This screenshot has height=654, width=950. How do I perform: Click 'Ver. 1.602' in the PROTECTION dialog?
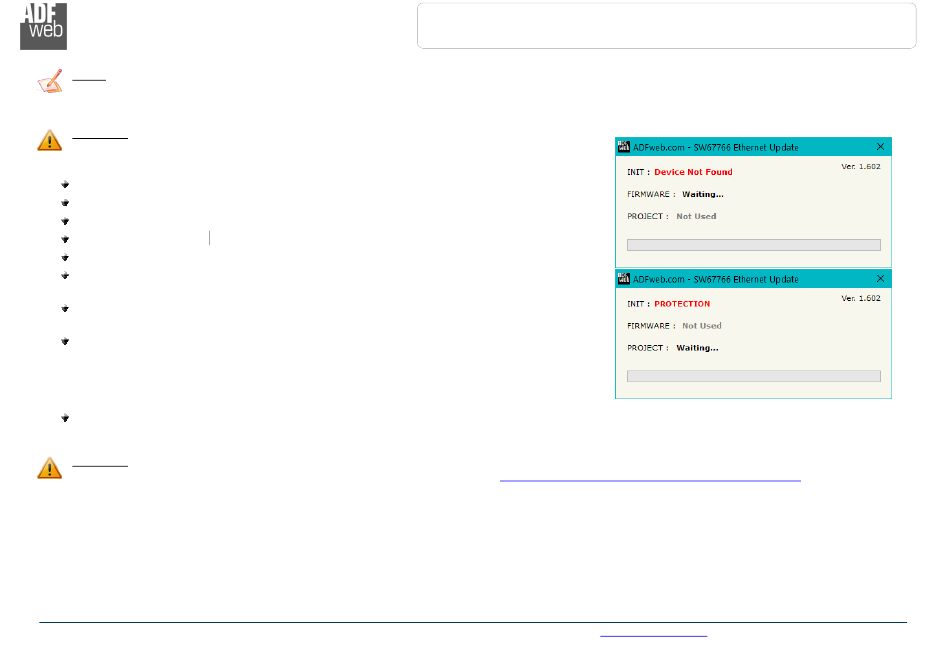tap(861, 298)
